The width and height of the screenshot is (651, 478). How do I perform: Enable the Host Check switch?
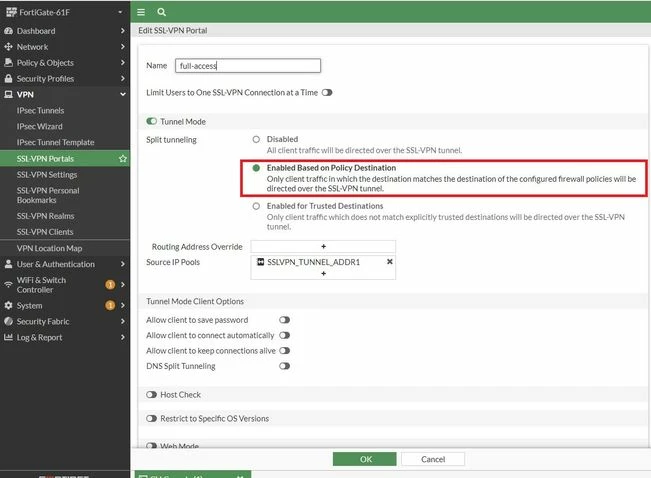pyautogui.click(x=152, y=395)
